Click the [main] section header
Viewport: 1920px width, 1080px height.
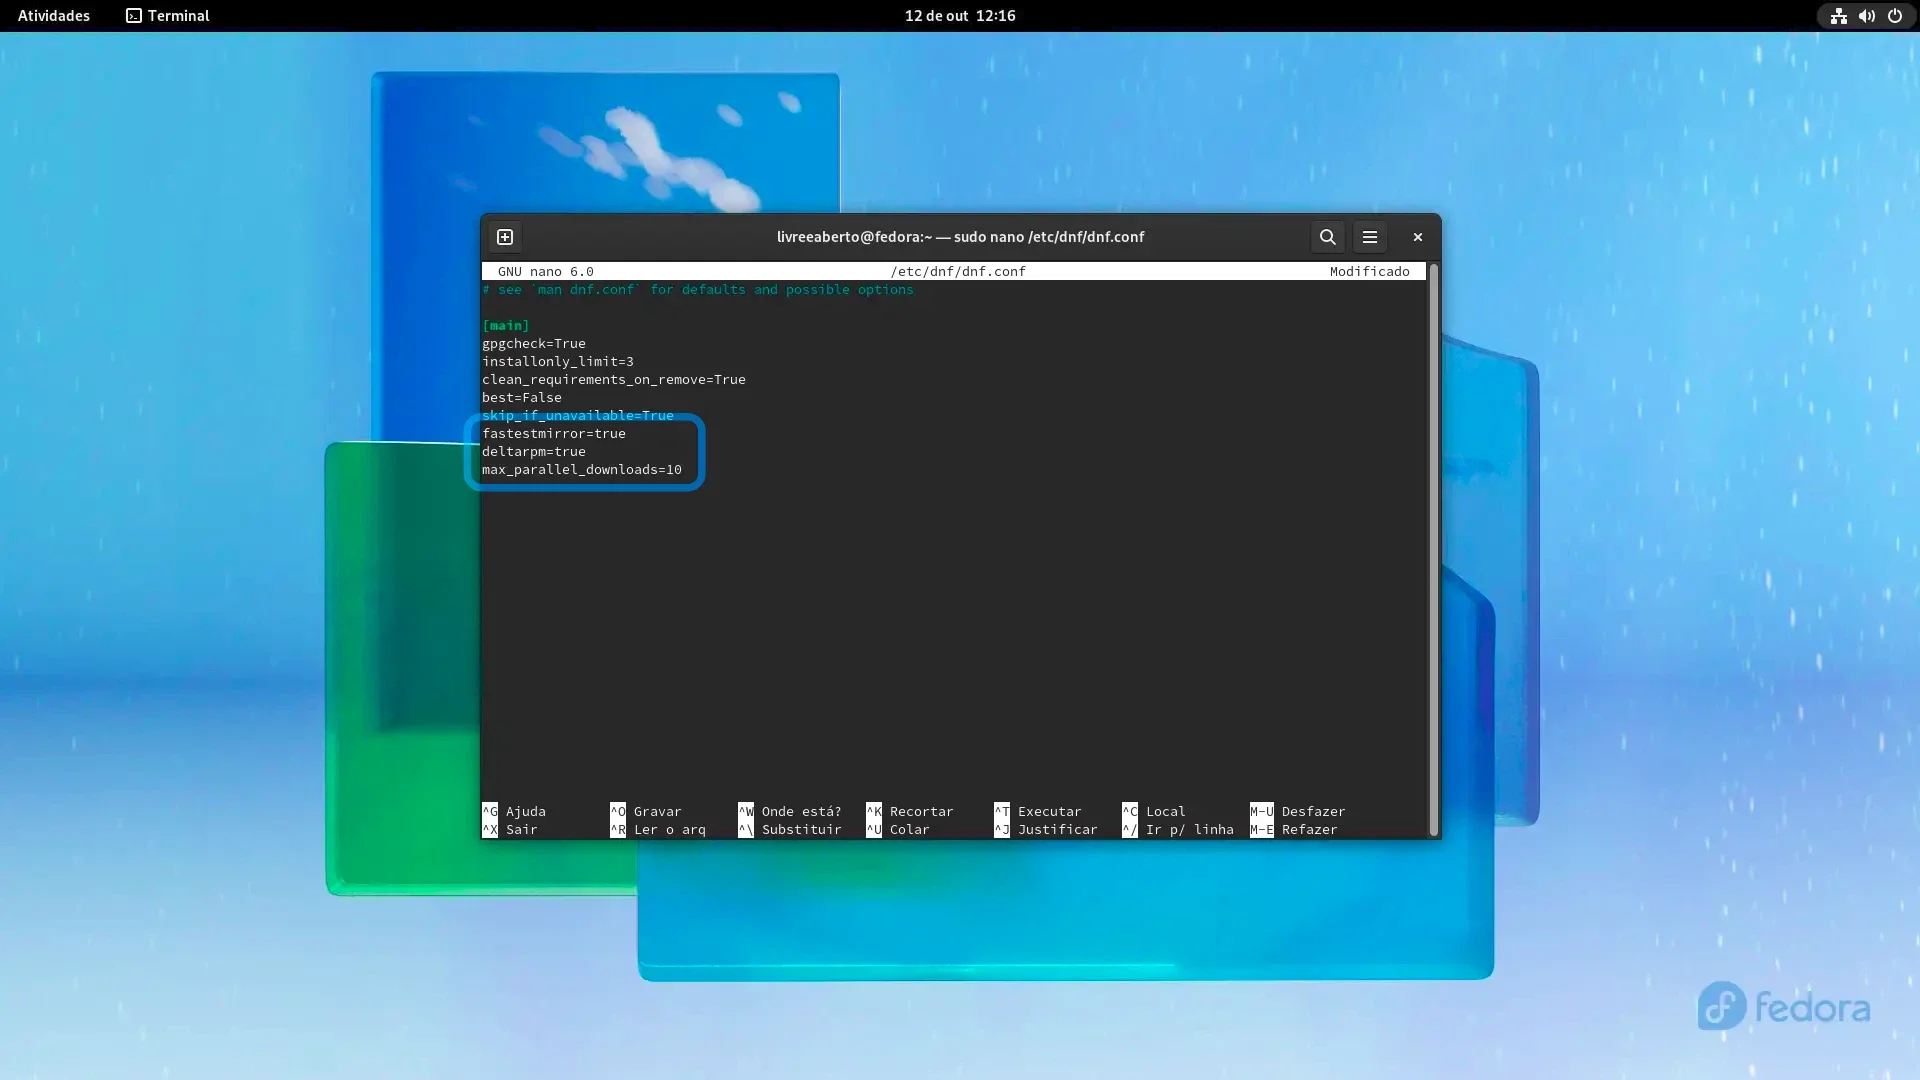point(506,325)
